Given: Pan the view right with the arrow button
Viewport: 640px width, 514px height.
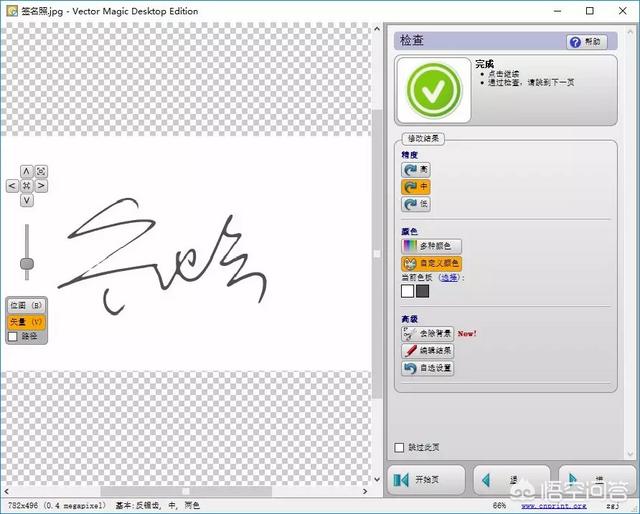Looking at the screenshot, I should click(x=42, y=186).
